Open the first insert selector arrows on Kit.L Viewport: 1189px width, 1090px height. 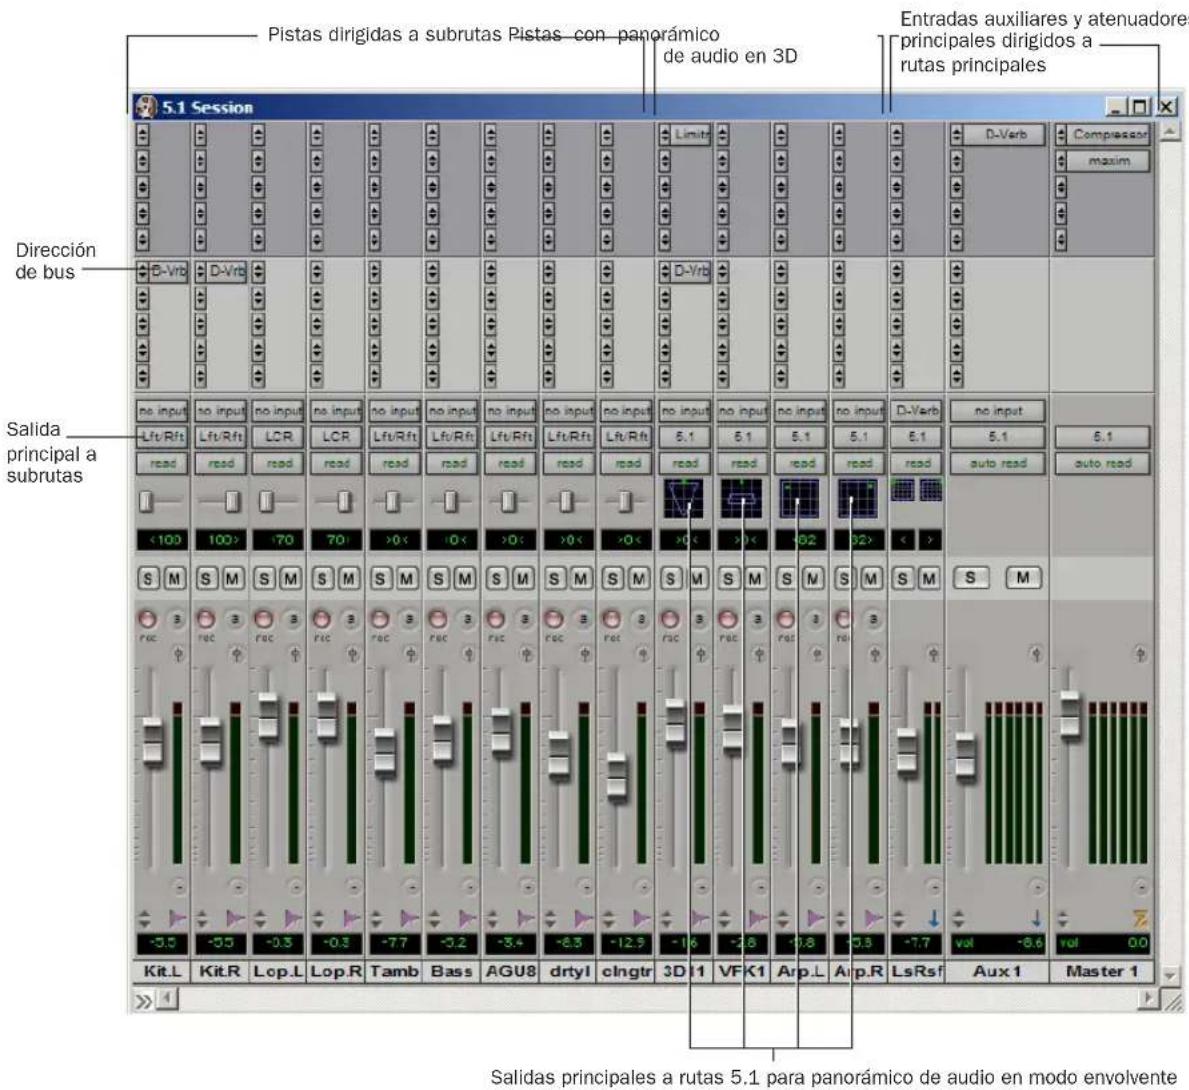(143, 135)
